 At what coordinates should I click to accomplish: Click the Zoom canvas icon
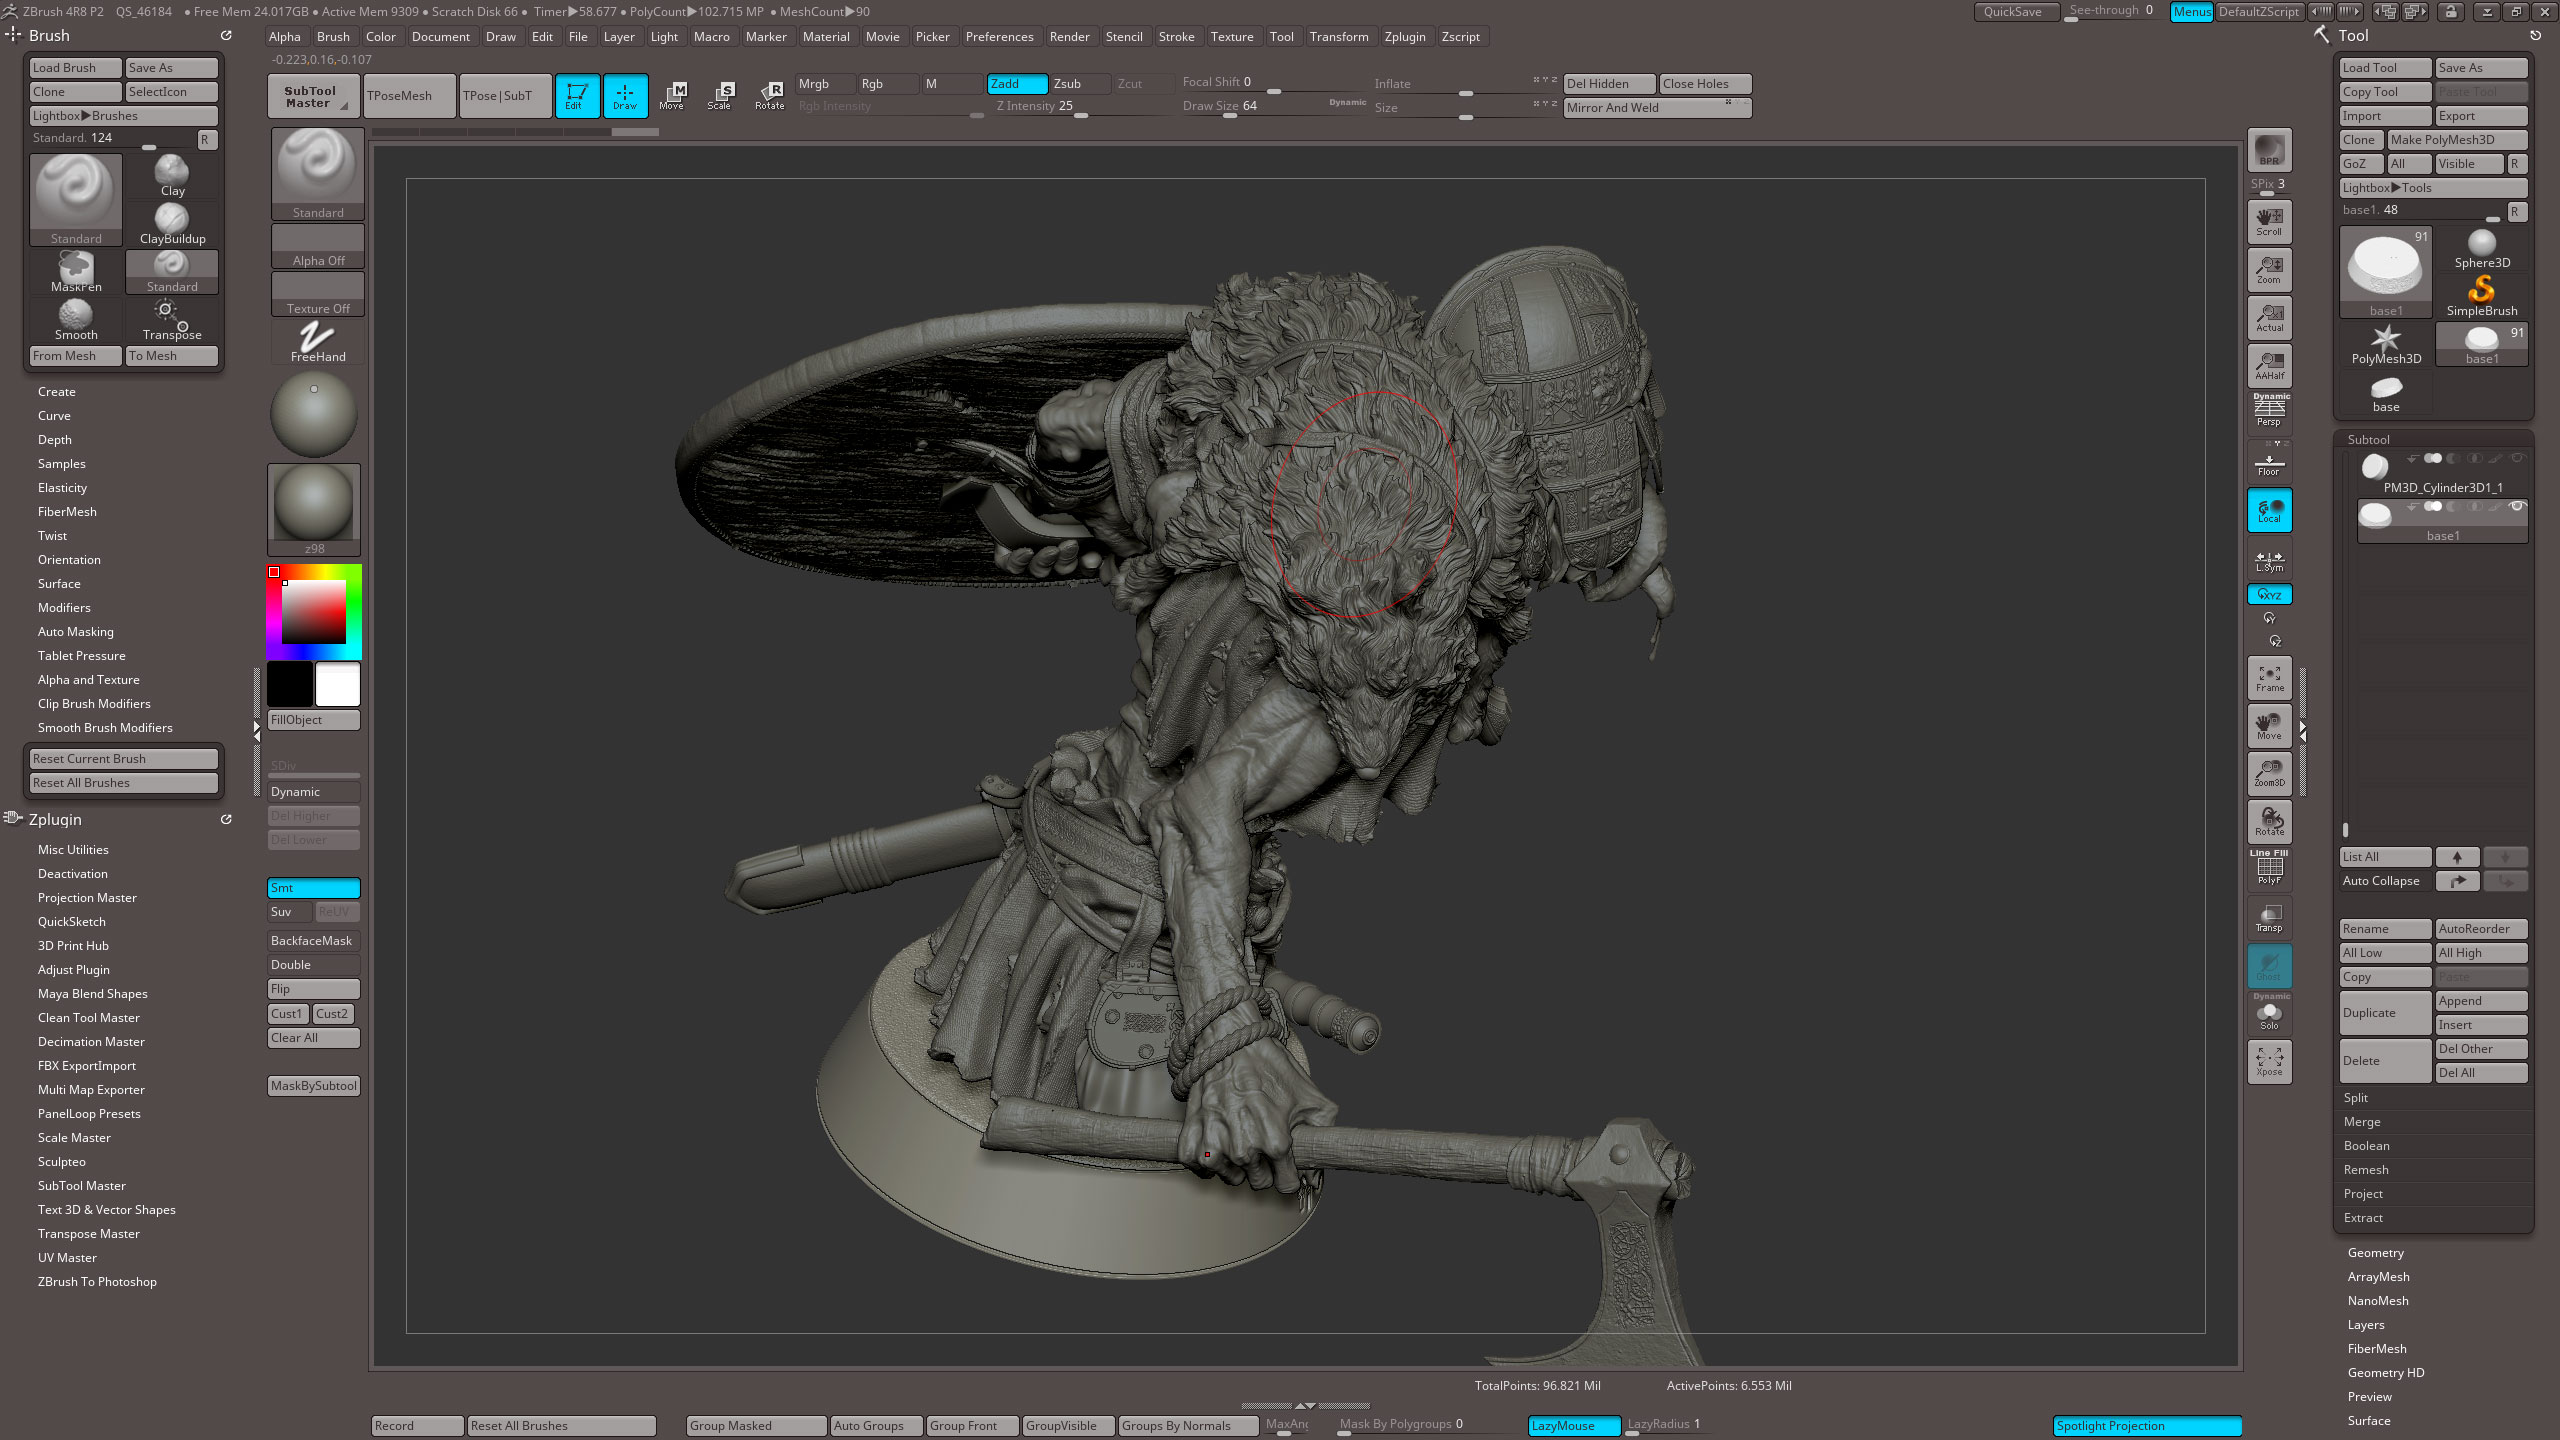[x=2269, y=270]
